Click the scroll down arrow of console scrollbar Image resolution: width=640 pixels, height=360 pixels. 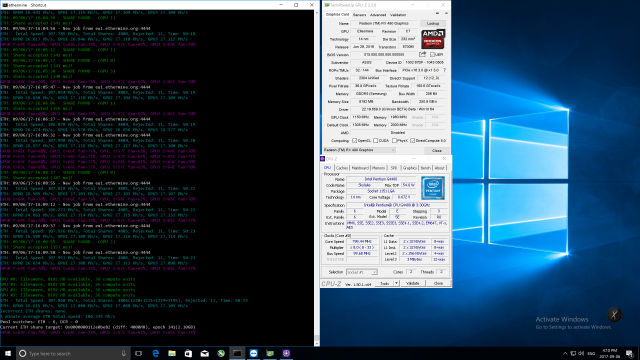tap(317, 344)
